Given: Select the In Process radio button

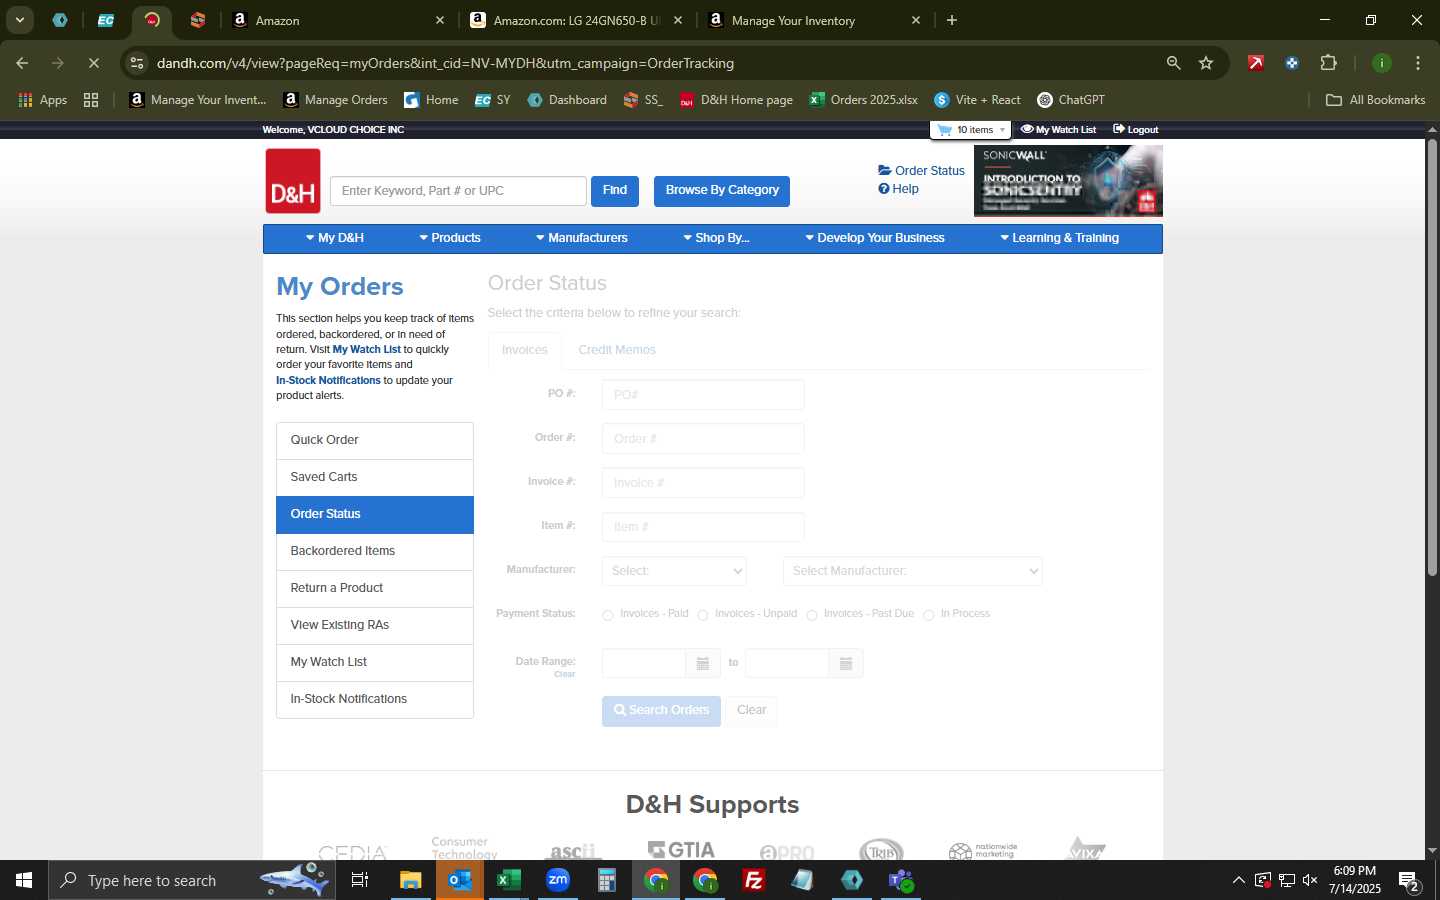Looking at the screenshot, I should coord(929,615).
